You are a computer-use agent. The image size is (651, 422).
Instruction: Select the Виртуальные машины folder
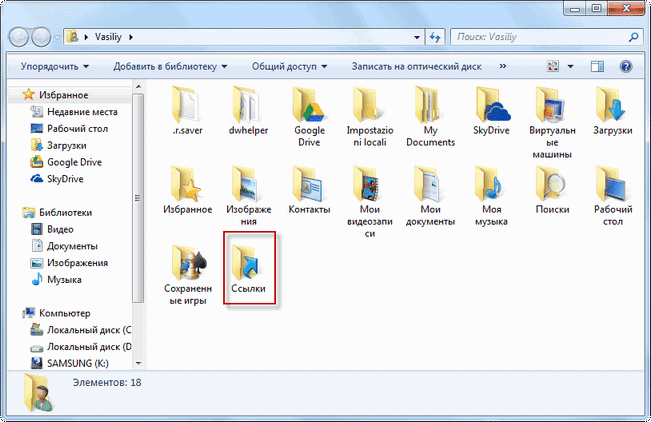pos(552,123)
